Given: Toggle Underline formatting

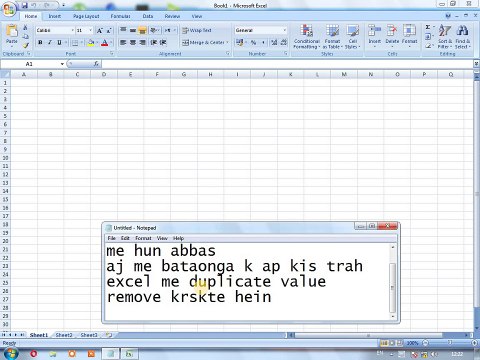Looking at the screenshot, I should point(59,42).
